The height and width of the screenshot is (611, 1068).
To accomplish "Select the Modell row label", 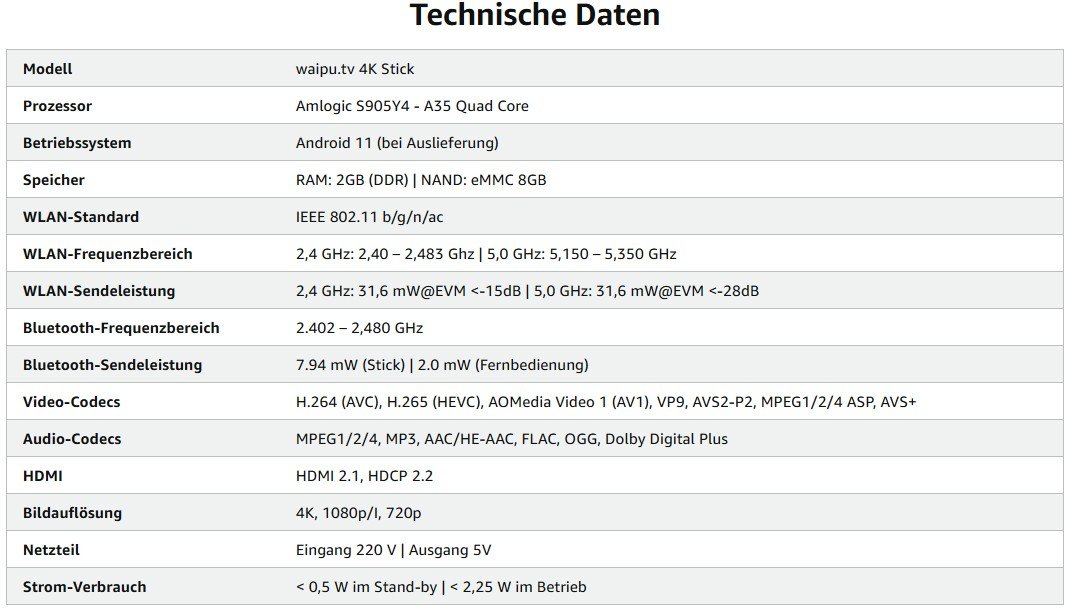I will coord(48,69).
